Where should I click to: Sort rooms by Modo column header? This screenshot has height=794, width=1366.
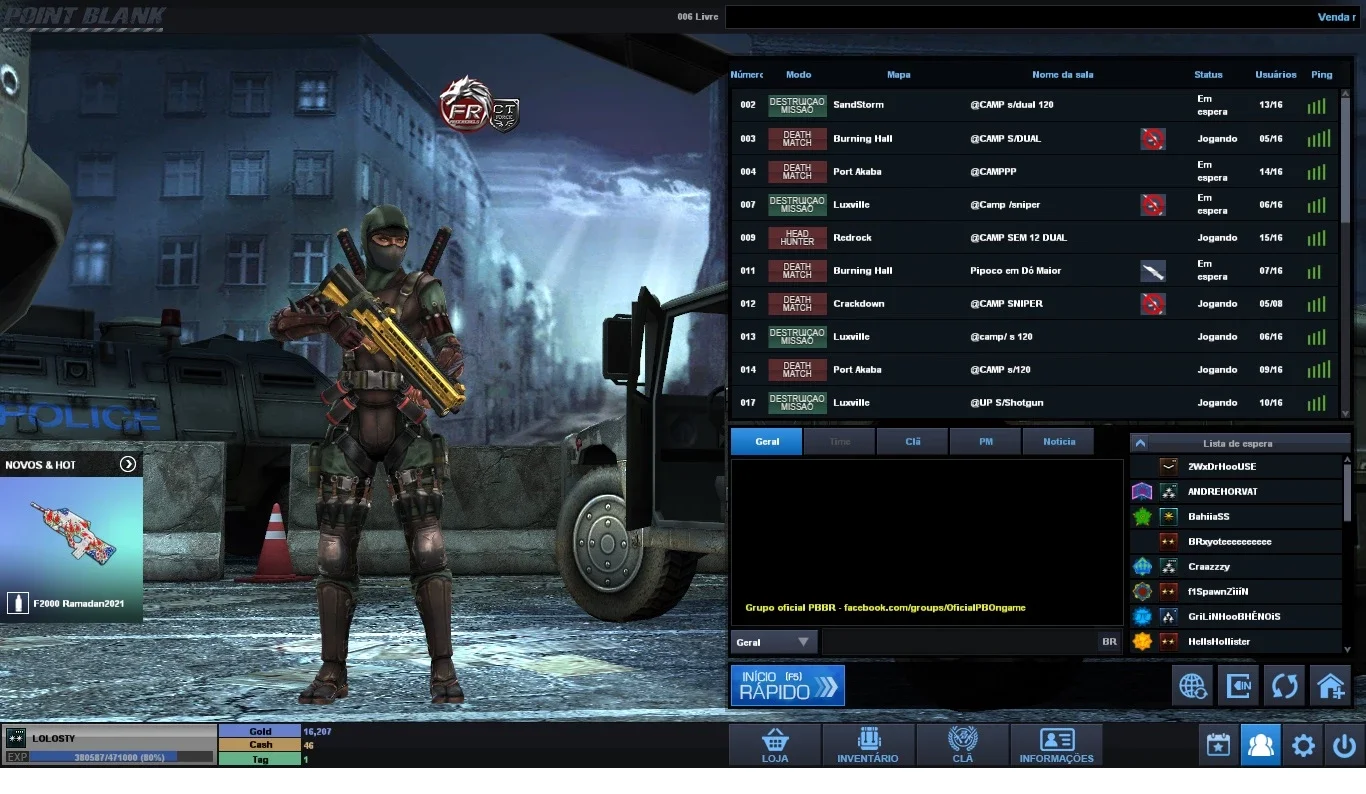tap(799, 75)
